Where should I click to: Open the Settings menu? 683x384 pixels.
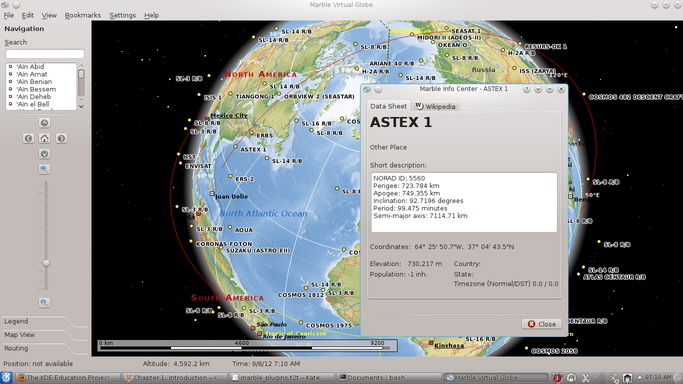pos(122,15)
